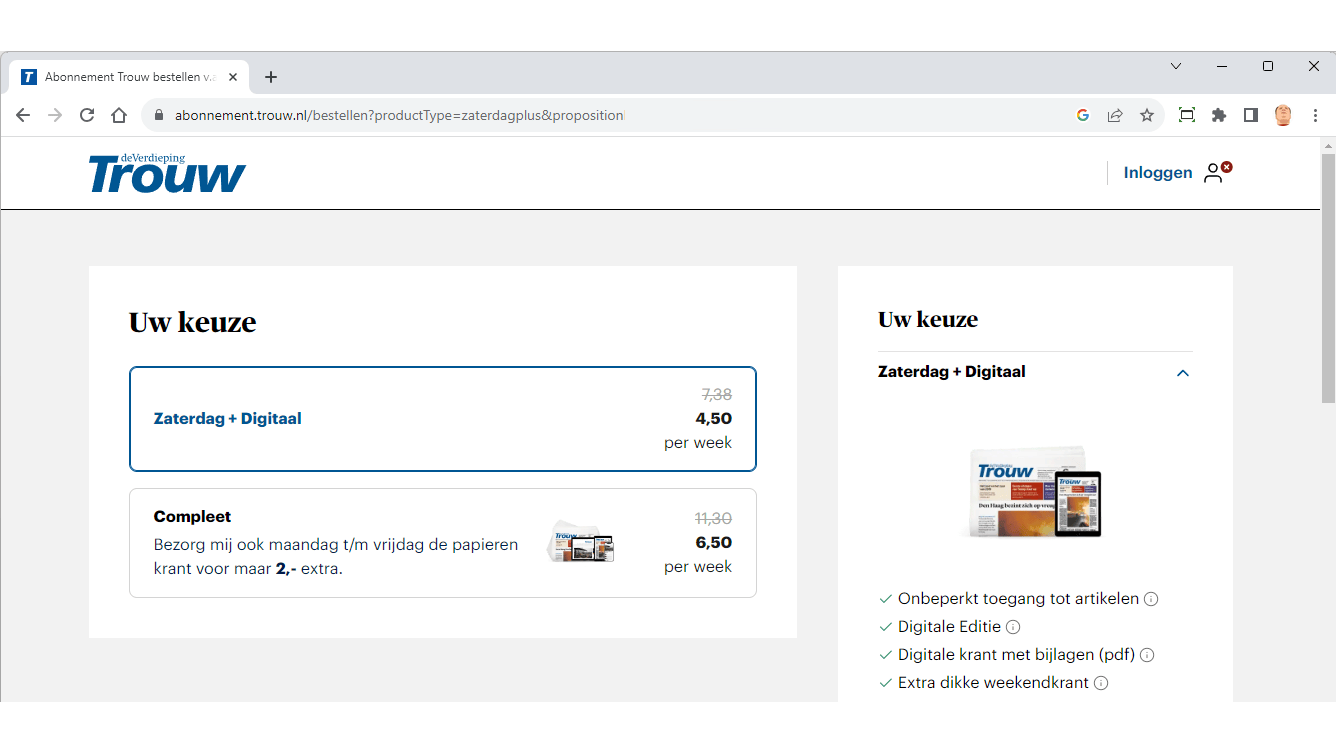This screenshot has width=1336, height=752.
Task: Click the Trouw logo
Action: click(167, 173)
